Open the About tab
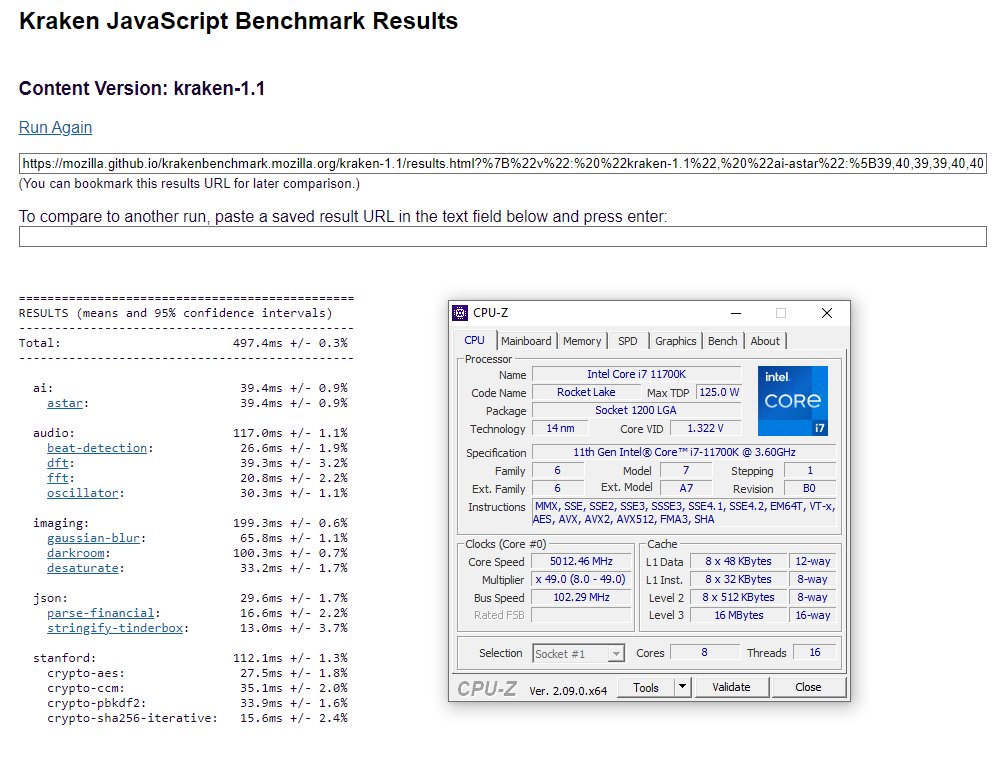Screen dimensions: 1000x764 pos(765,341)
